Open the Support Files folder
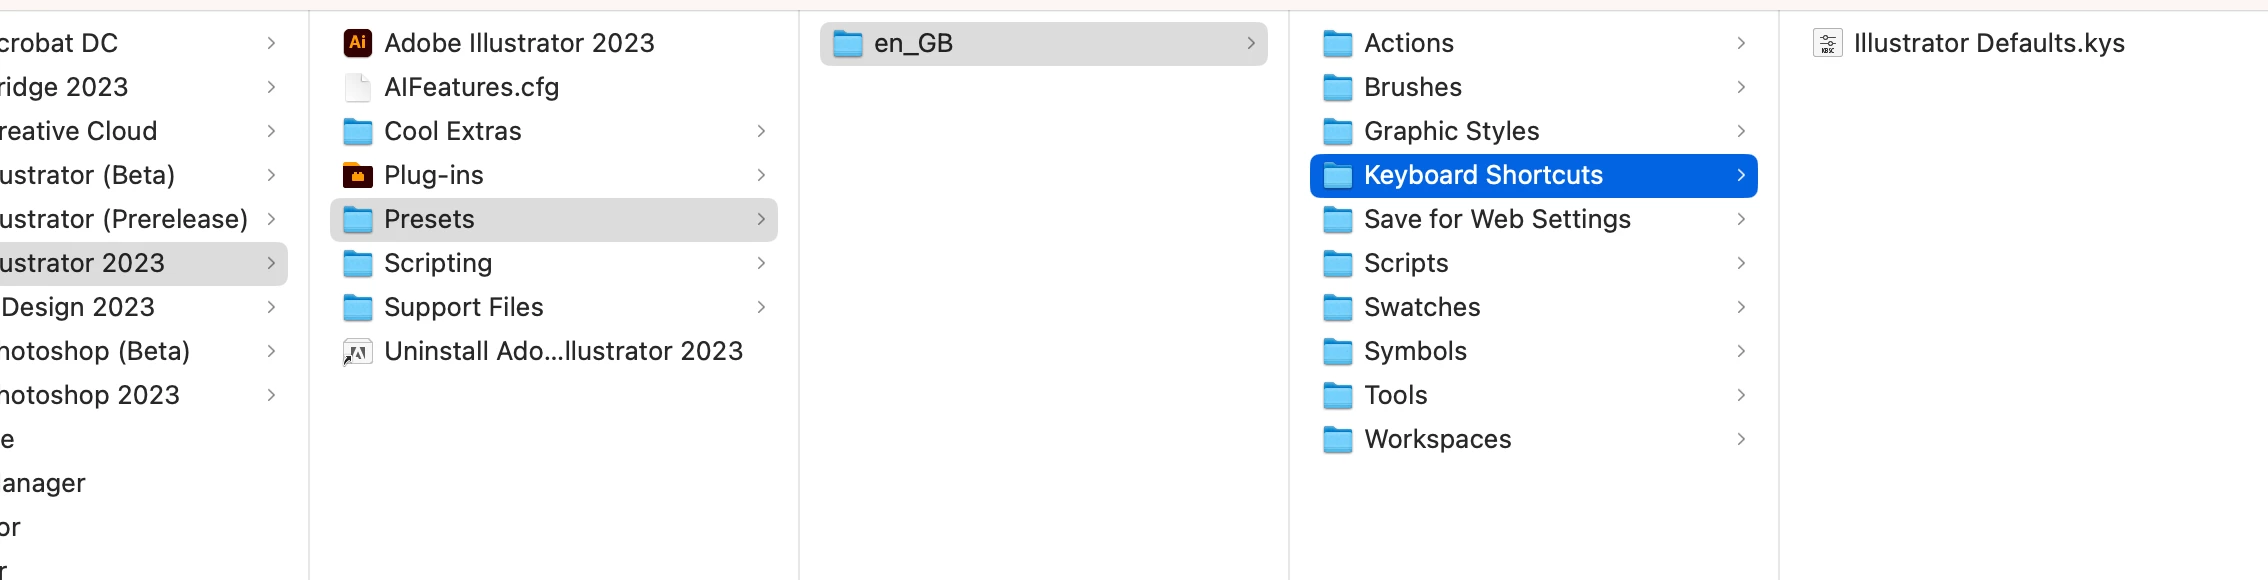Viewport: 2268px width, 580px height. tap(554, 307)
